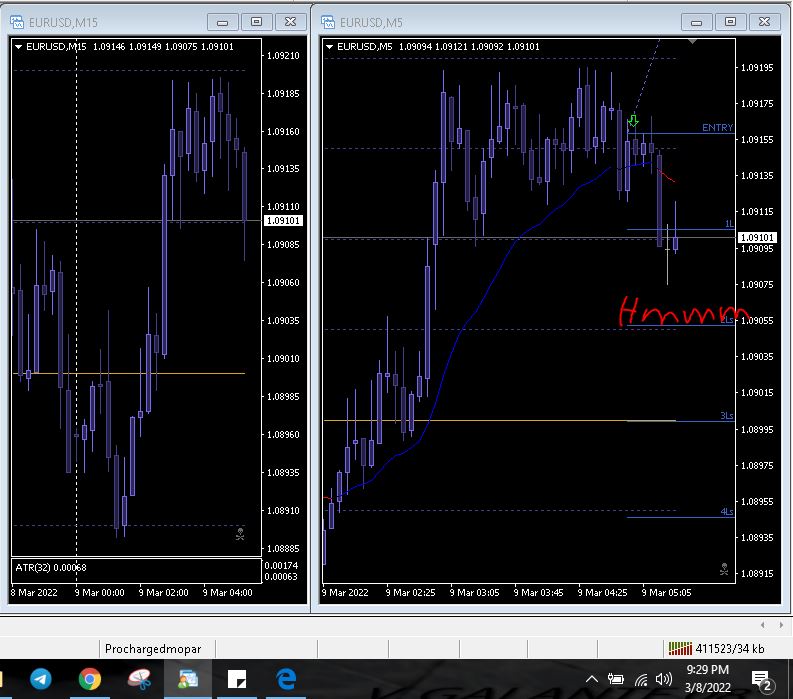Select the ENTRY line label on M5
The height and width of the screenshot is (699, 793).
point(717,127)
